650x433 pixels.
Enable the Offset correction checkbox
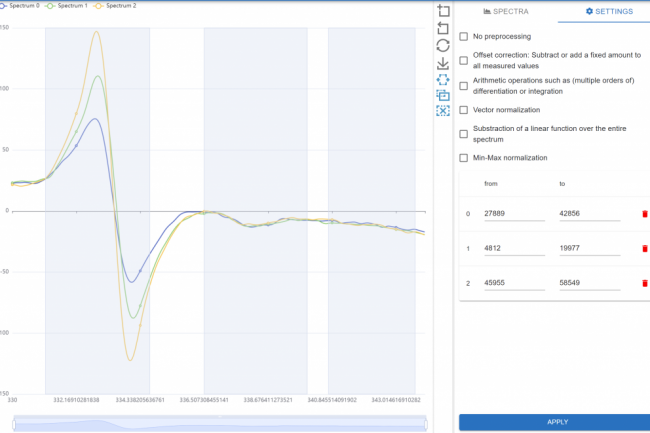click(x=463, y=61)
